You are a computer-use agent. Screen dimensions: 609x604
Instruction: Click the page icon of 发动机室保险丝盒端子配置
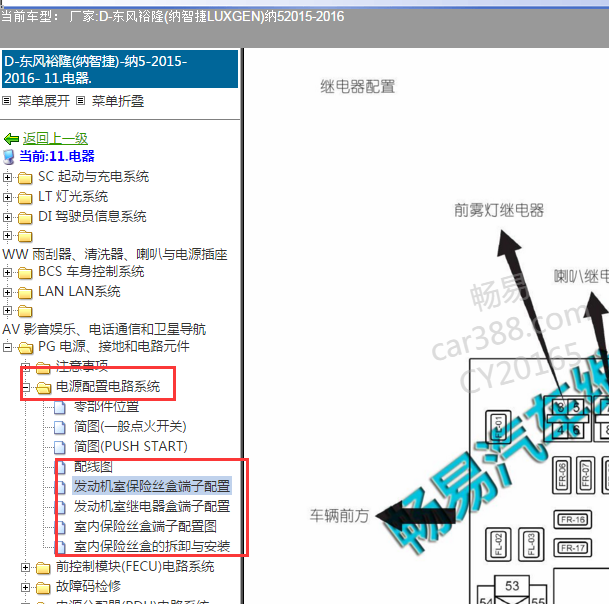pyautogui.click(x=61, y=487)
